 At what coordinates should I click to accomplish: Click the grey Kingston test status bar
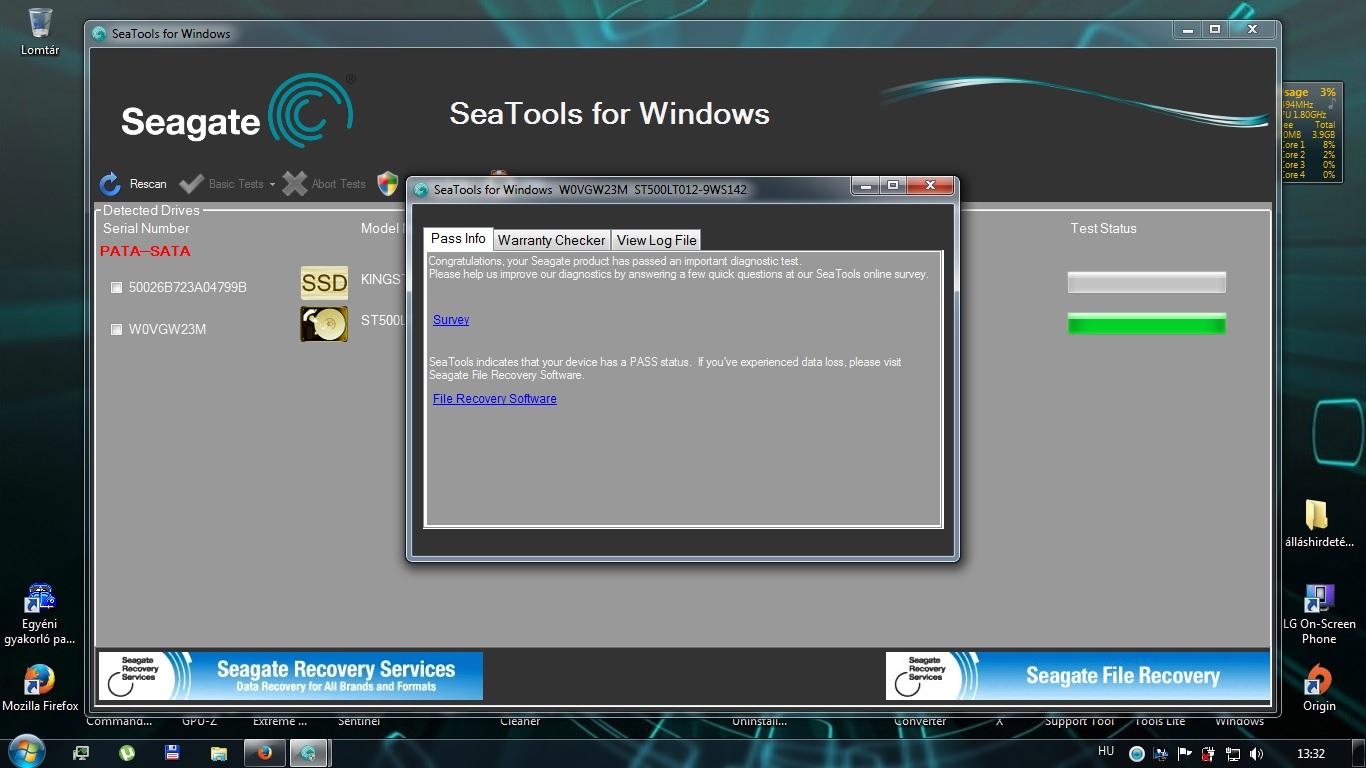pyautogui.click(x=1146, y=282)
